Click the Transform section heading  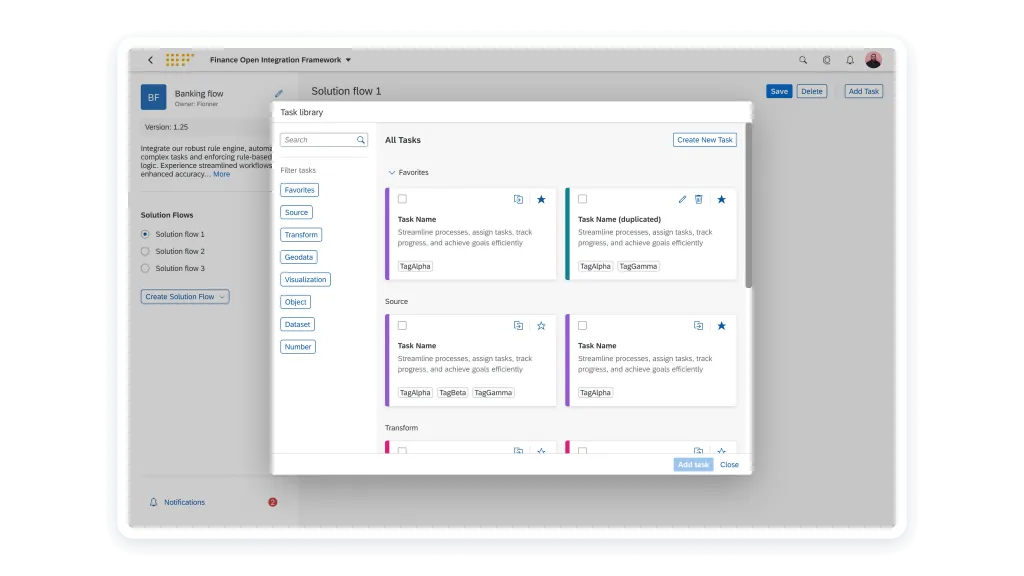click(401, 428)
